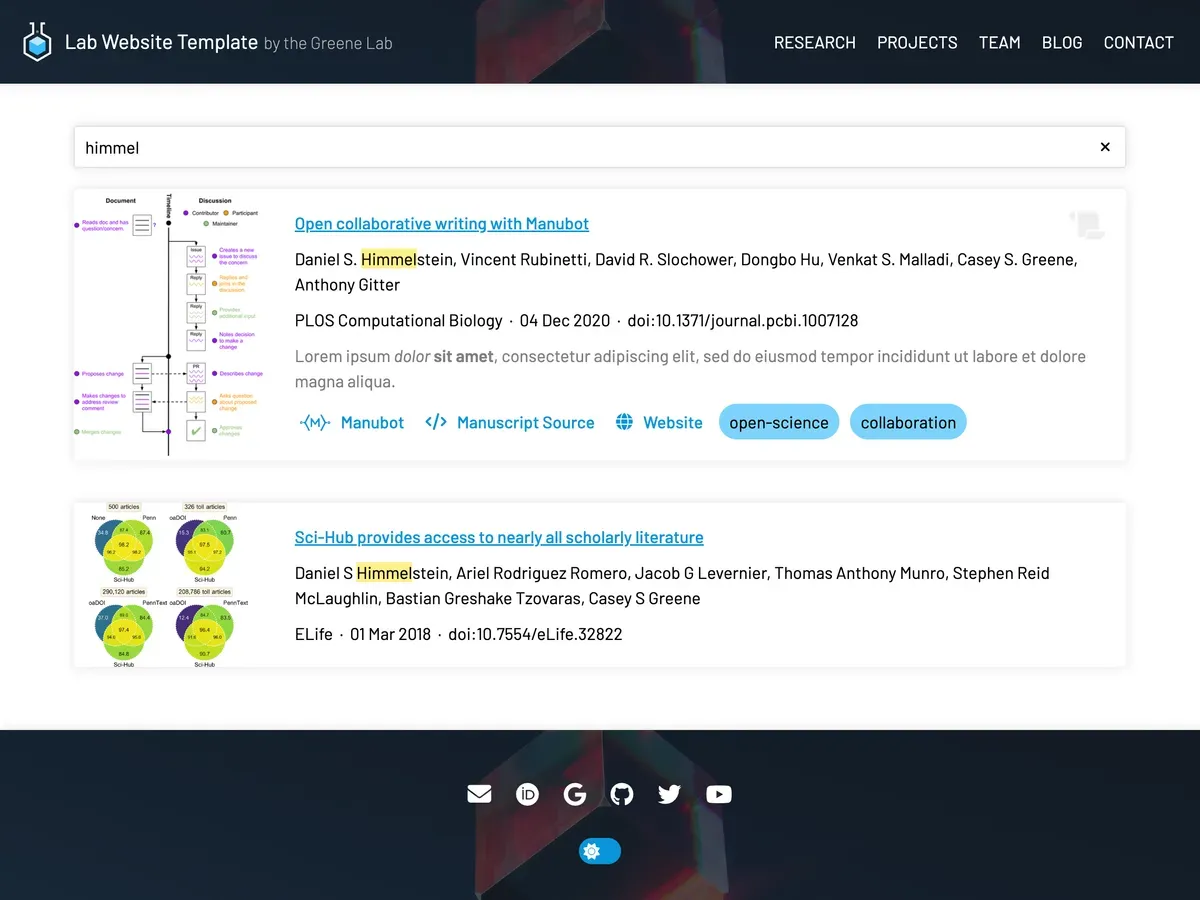Open the email icon in footer
1200x900 pixels.
coord(479,794)
